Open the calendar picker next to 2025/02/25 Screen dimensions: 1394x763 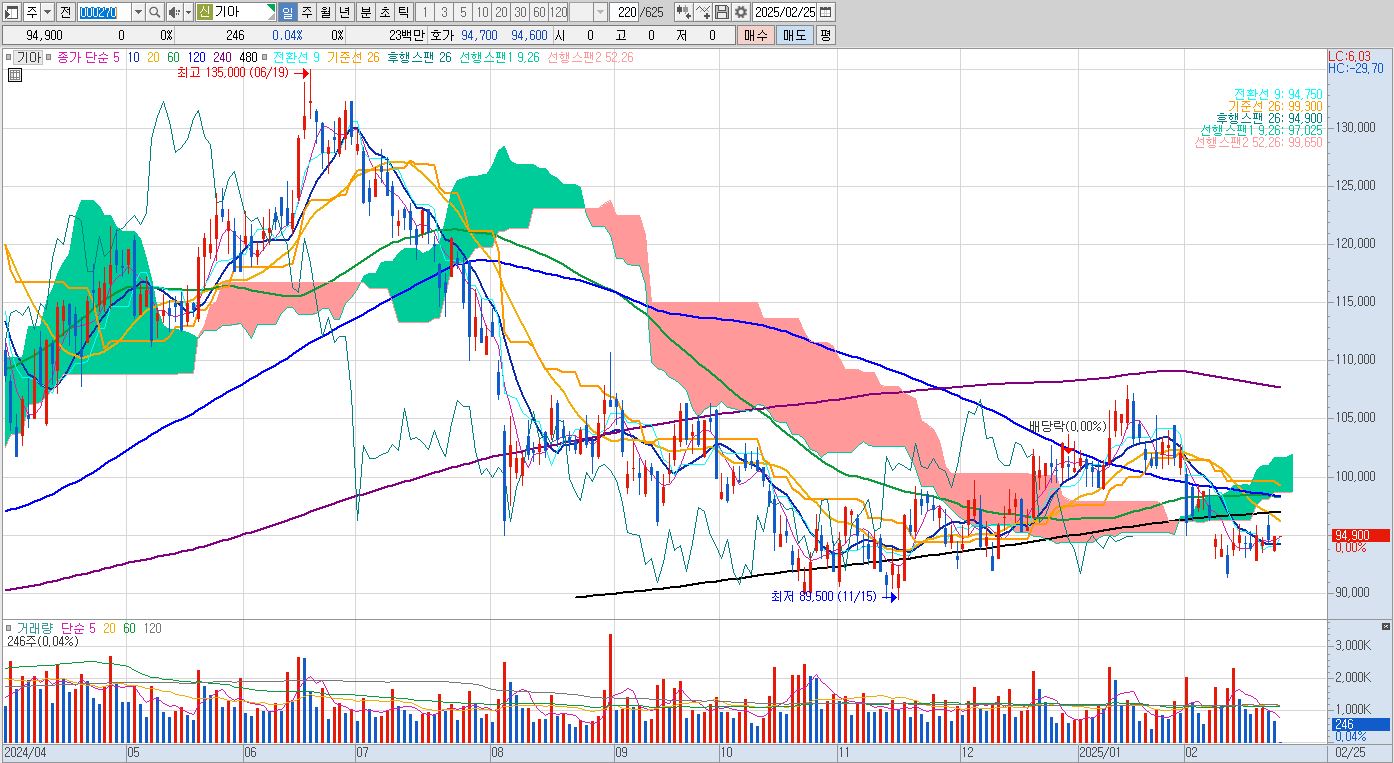coord(825,12)
